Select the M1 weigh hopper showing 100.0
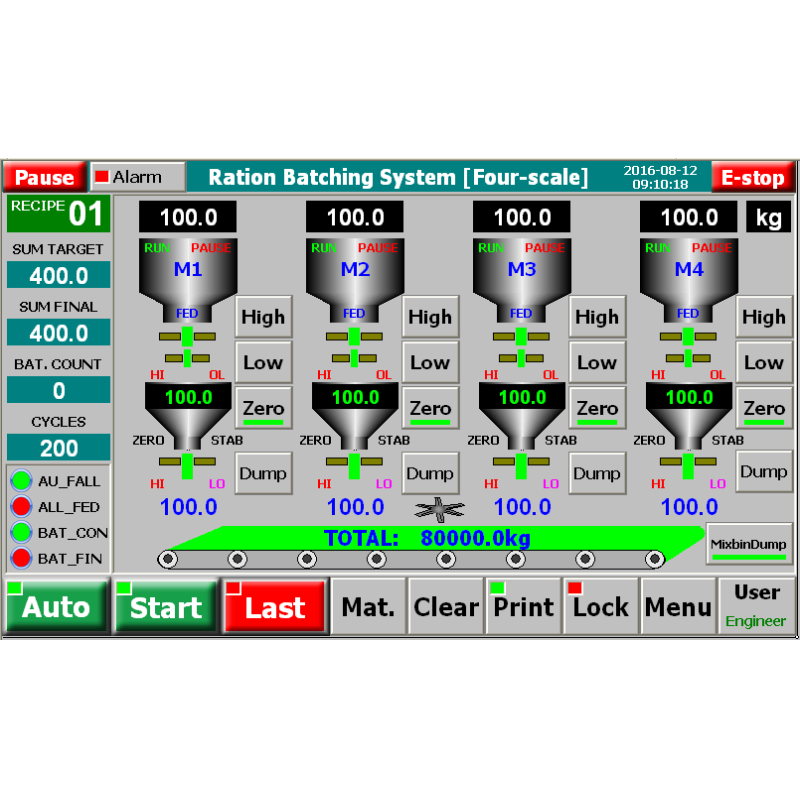The image size is (800, 800). [x=188, y=415]
